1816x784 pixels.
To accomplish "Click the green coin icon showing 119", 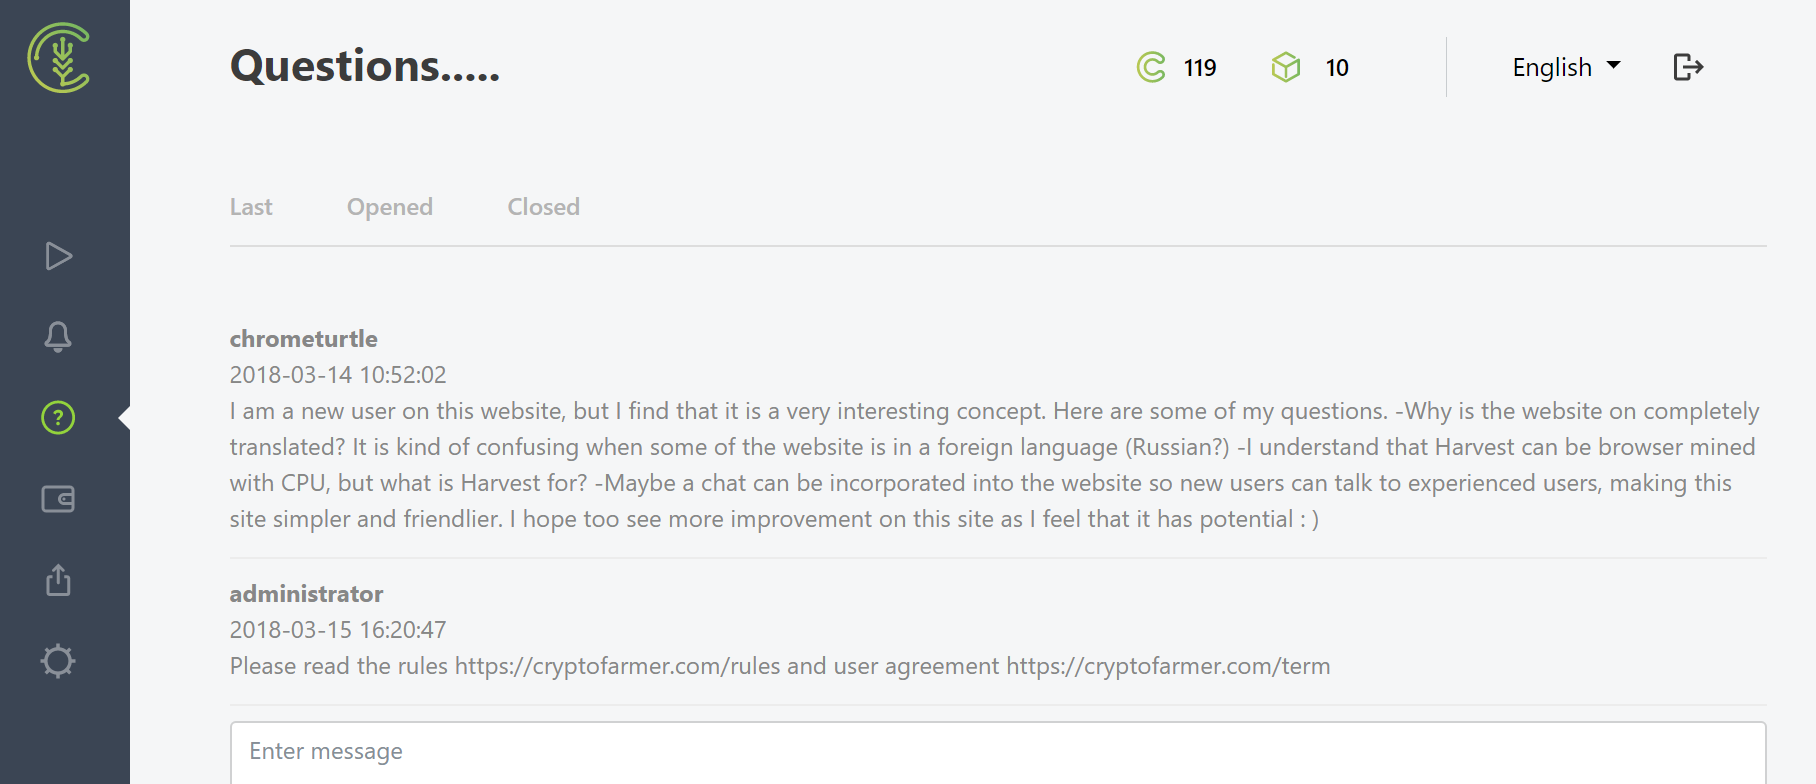I will point(1152,67).
